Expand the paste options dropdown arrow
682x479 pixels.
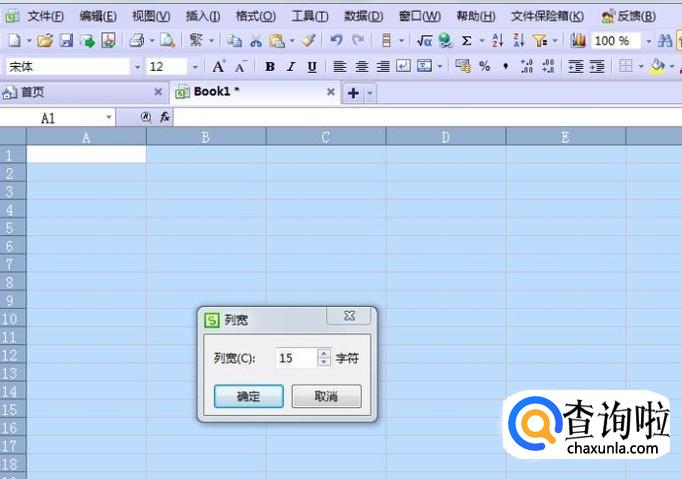click(292, 41)
